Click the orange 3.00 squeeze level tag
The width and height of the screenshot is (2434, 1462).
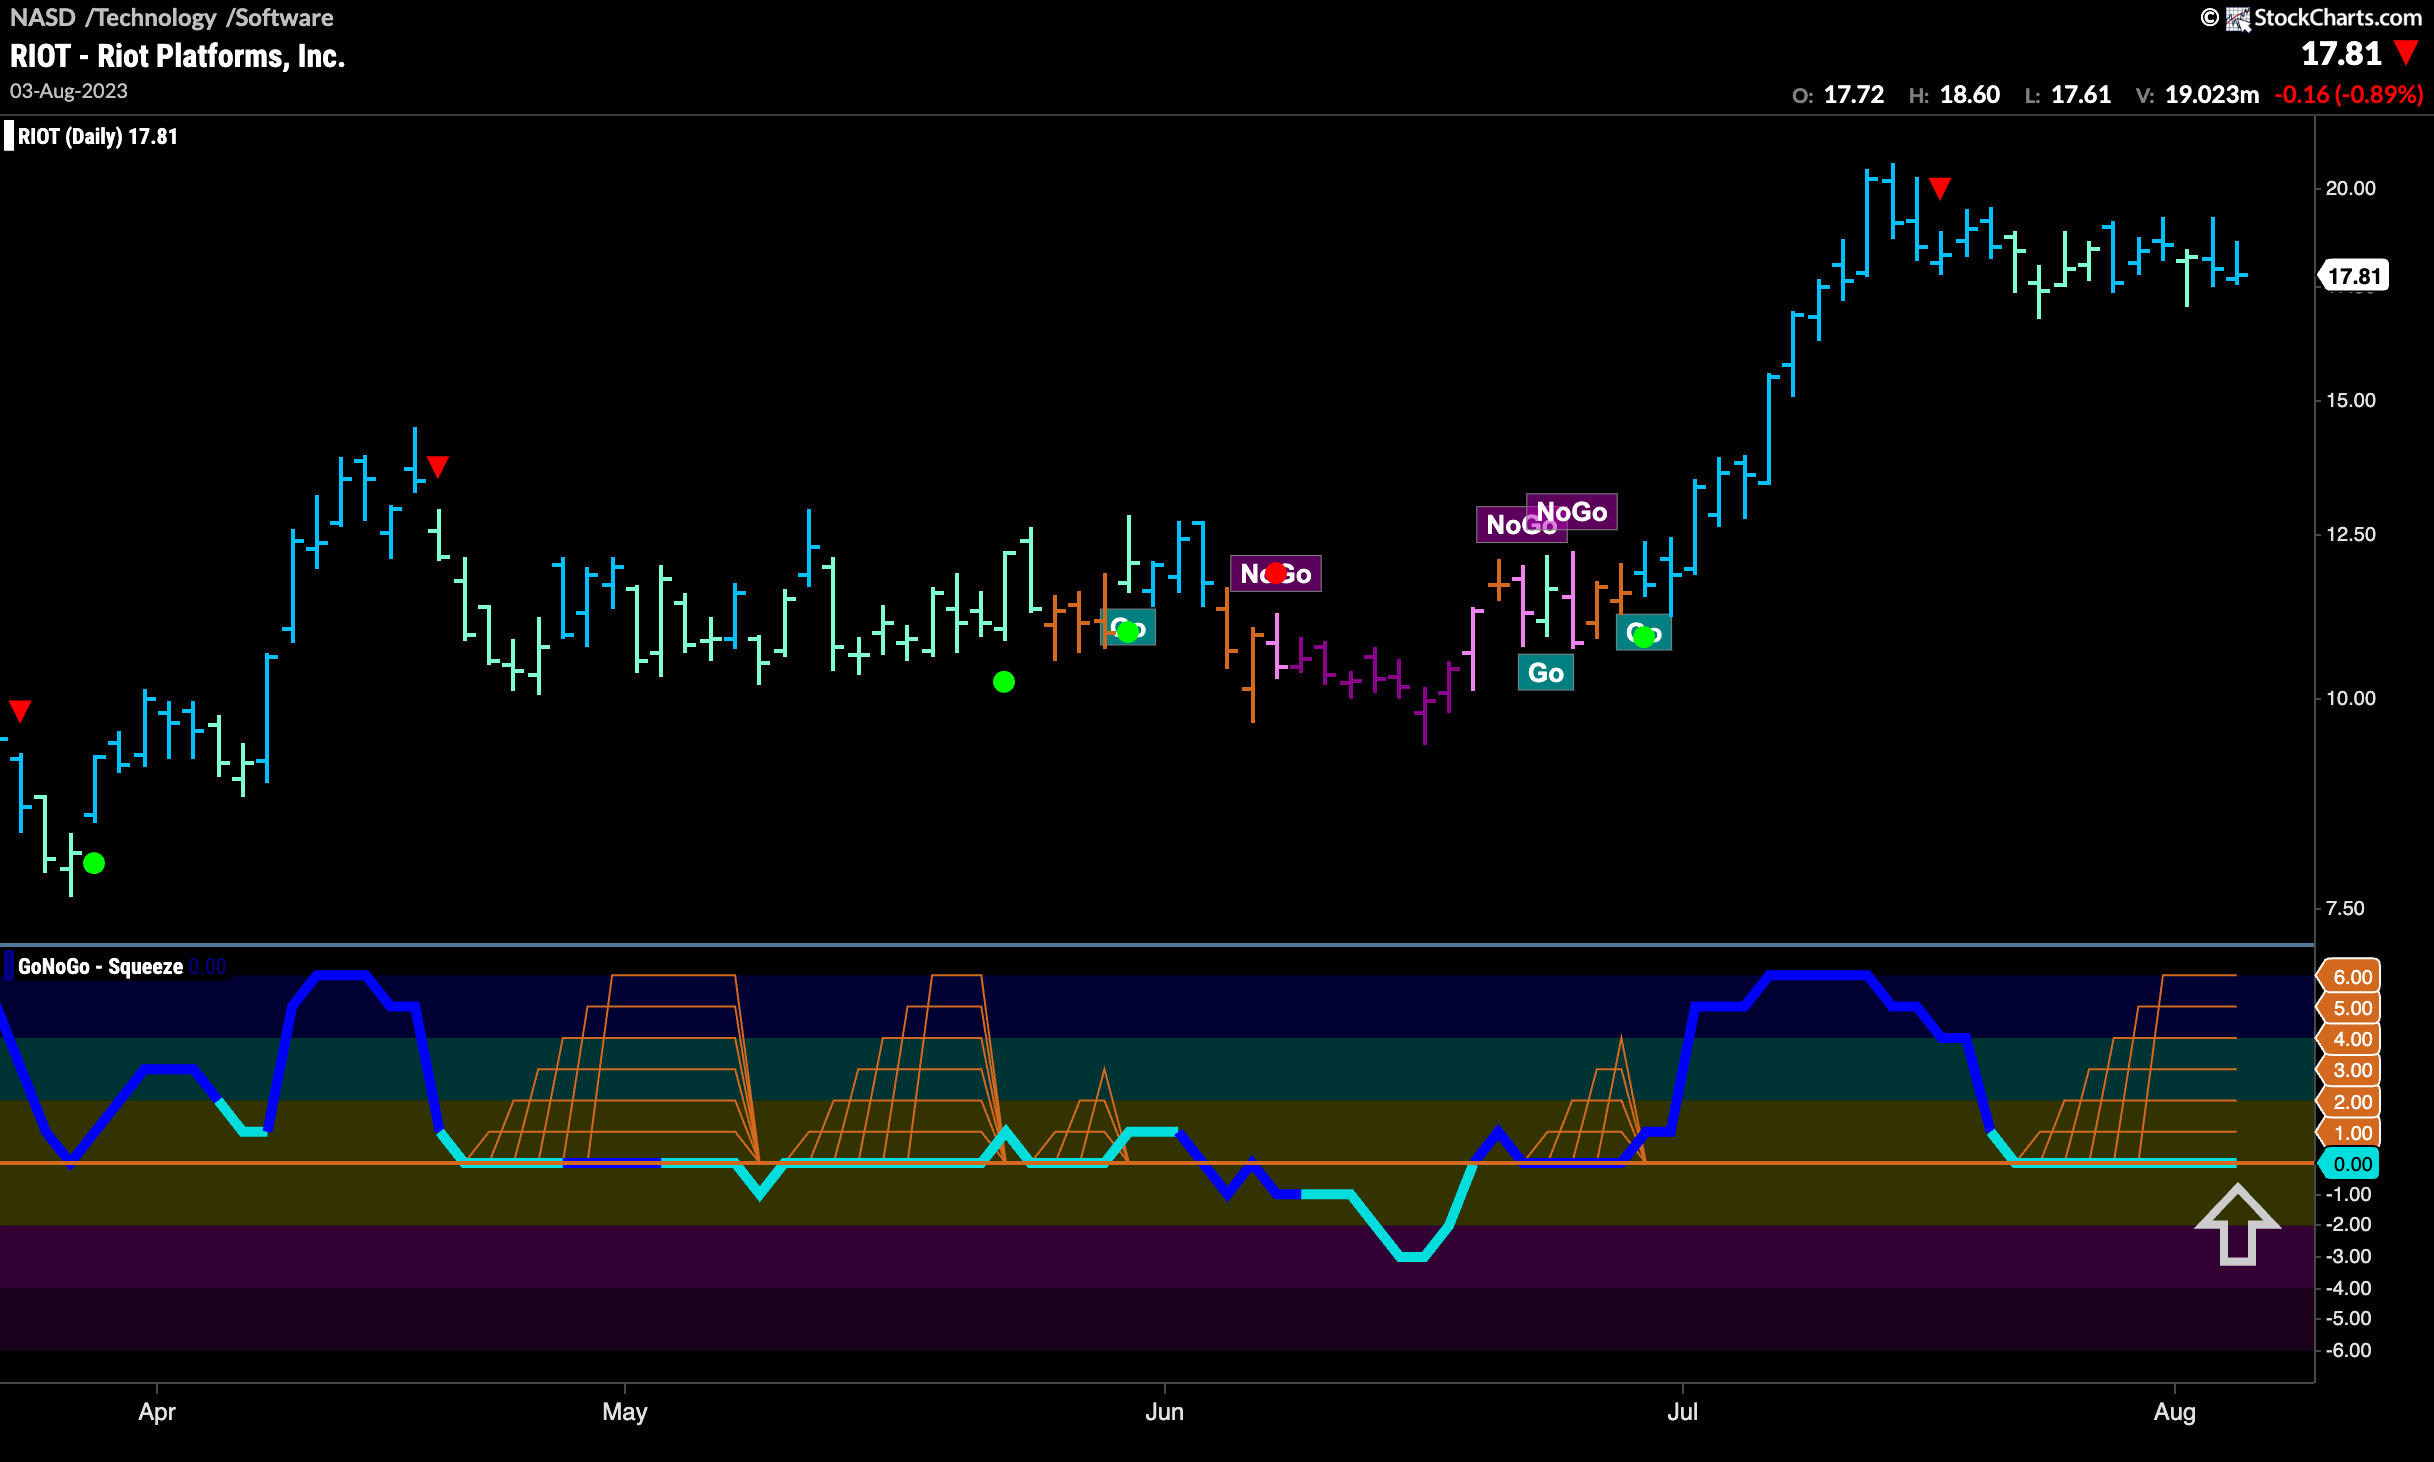(2350, 1071)
